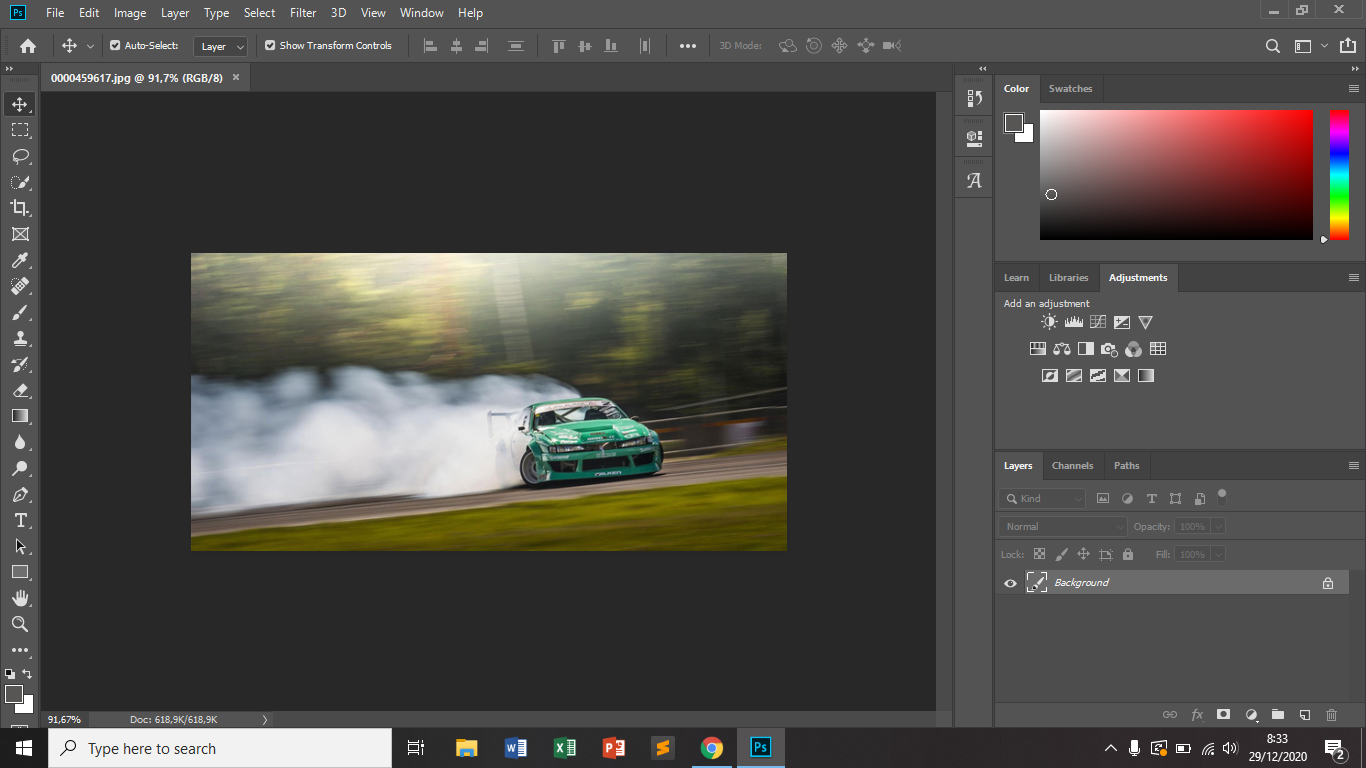Toggle the Auto-Select checkbox
Viewport: 1366px width, 768px height.
point(117,45)
